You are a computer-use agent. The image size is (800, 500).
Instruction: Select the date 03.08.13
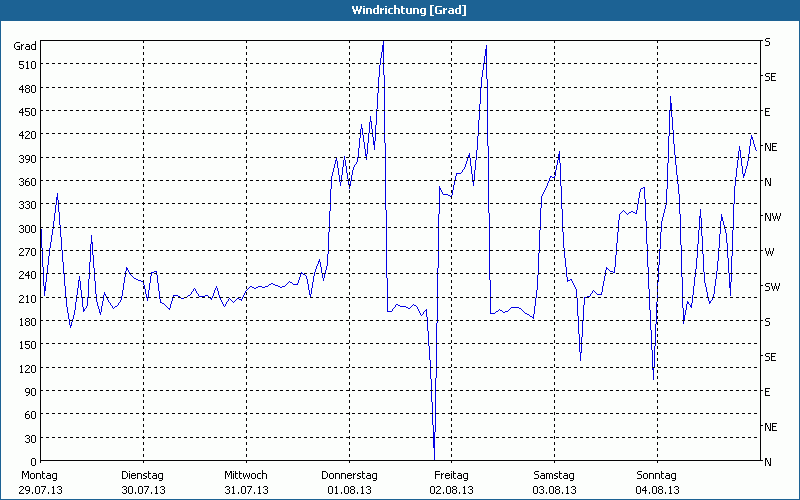(555, 490)
